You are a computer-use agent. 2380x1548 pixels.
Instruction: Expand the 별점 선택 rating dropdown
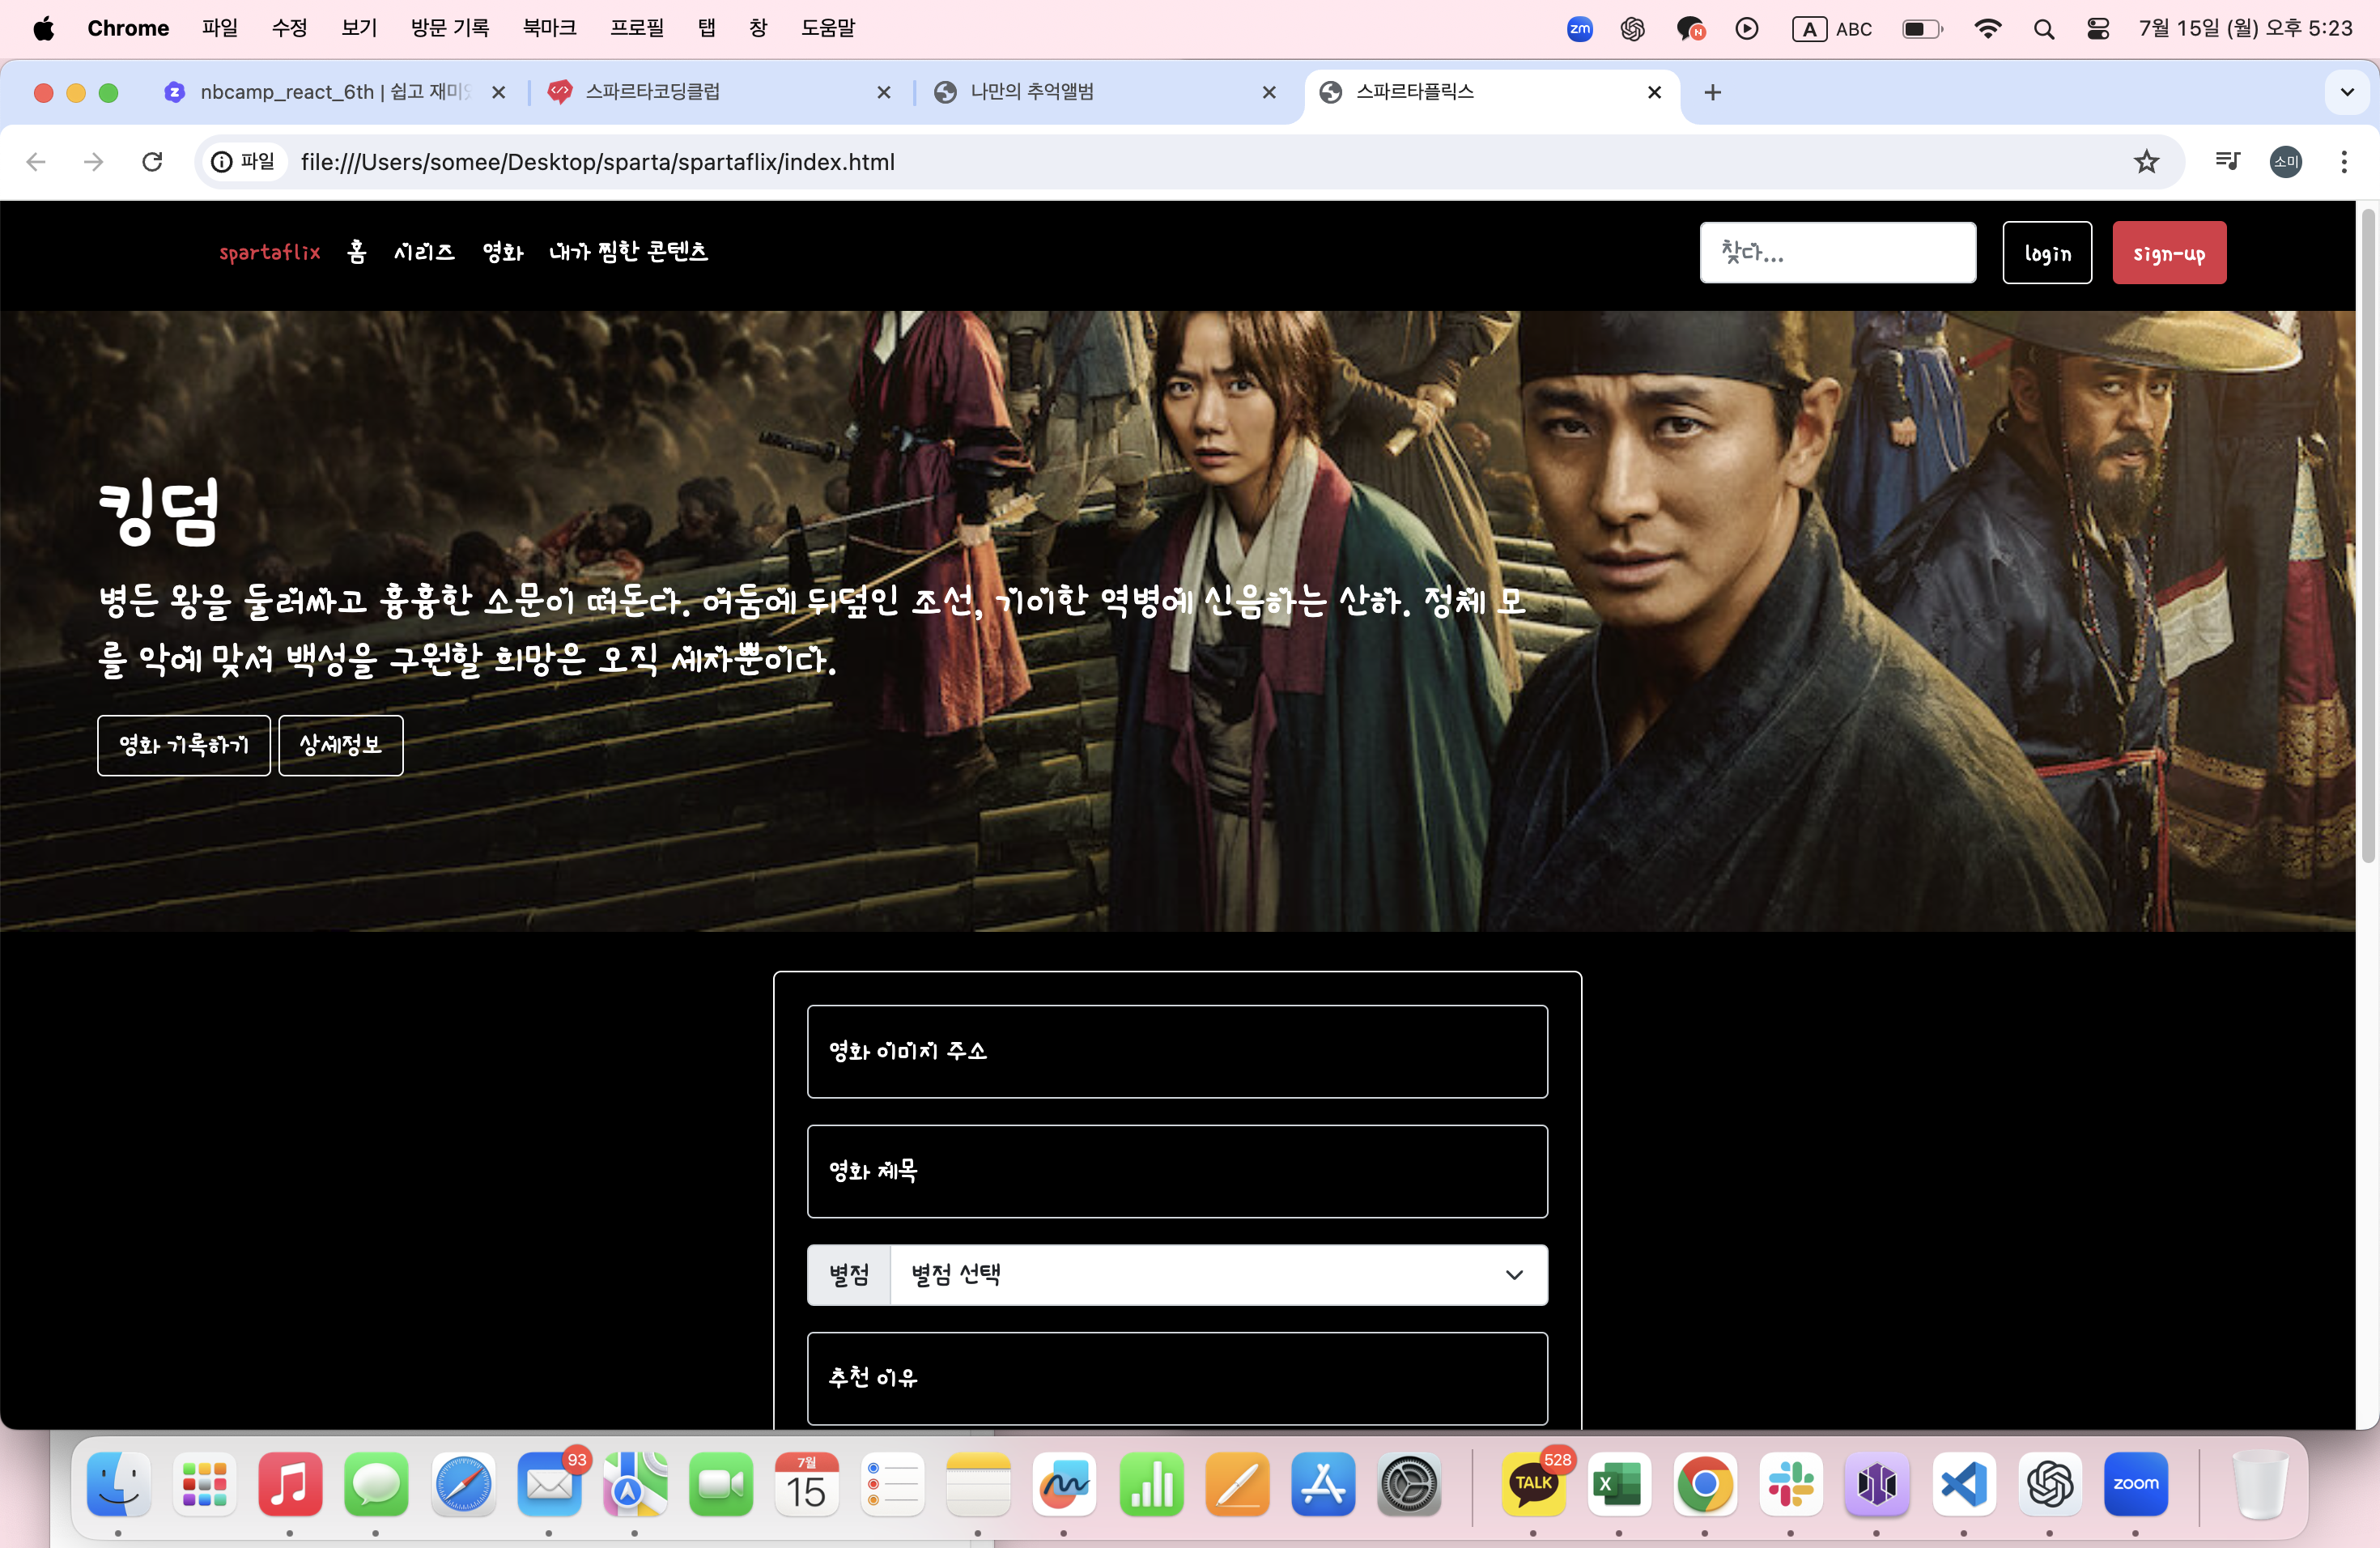[x=1219, y=1275]
